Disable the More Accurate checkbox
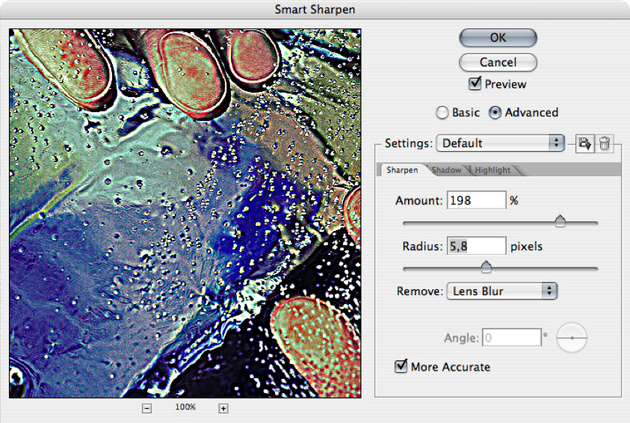Screen dimensions: 630x423 pyautogui.click(x=402, y=367)
